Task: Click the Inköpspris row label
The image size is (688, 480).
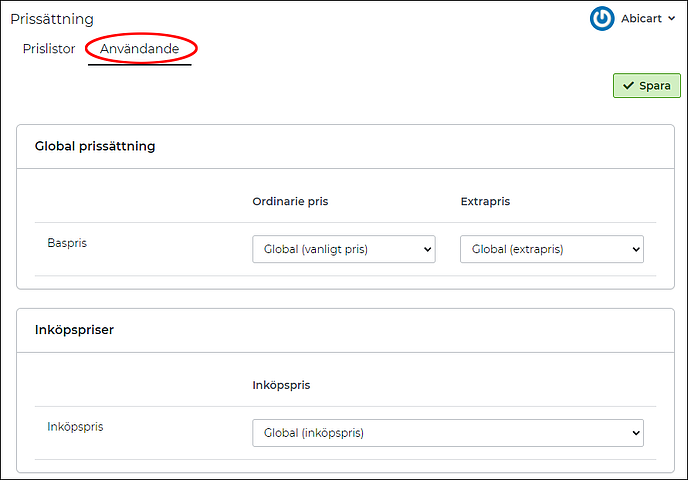Action: coord(75,426)
